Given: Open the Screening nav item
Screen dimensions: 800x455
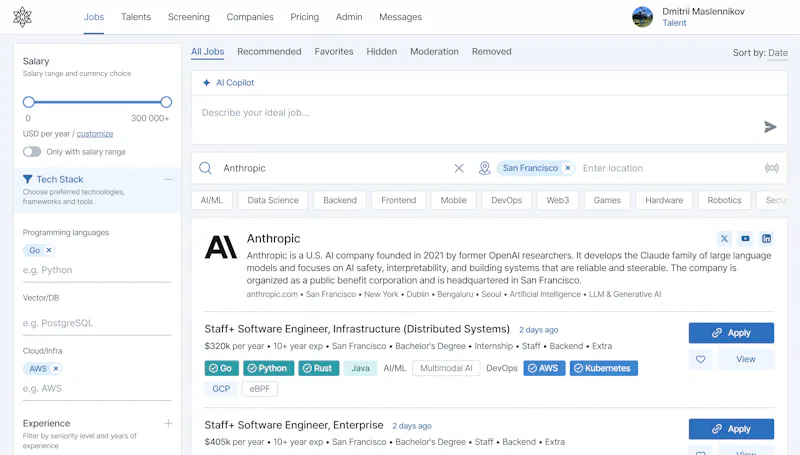Looking at the screenshot, I should click(189, 17).
